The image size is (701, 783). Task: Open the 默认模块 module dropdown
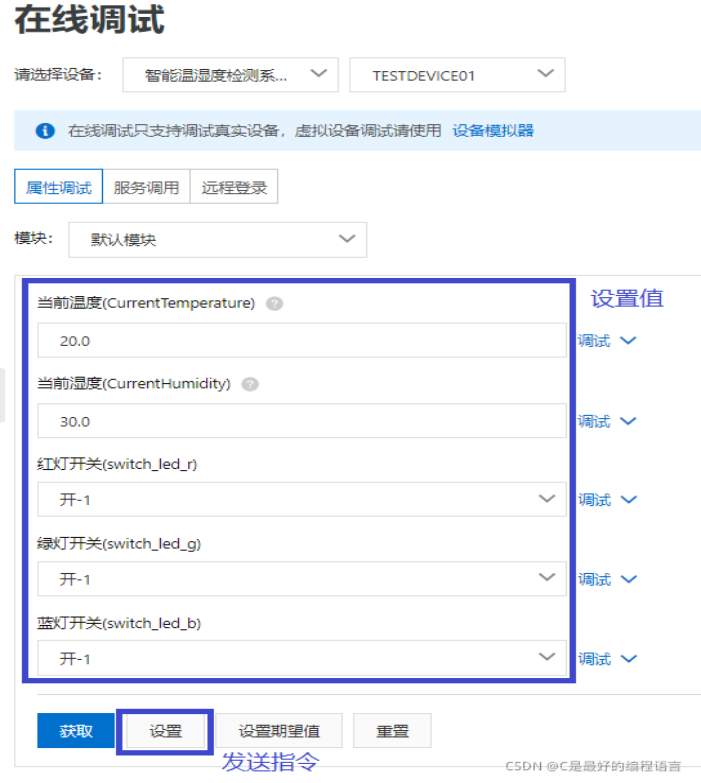[217, 240]
